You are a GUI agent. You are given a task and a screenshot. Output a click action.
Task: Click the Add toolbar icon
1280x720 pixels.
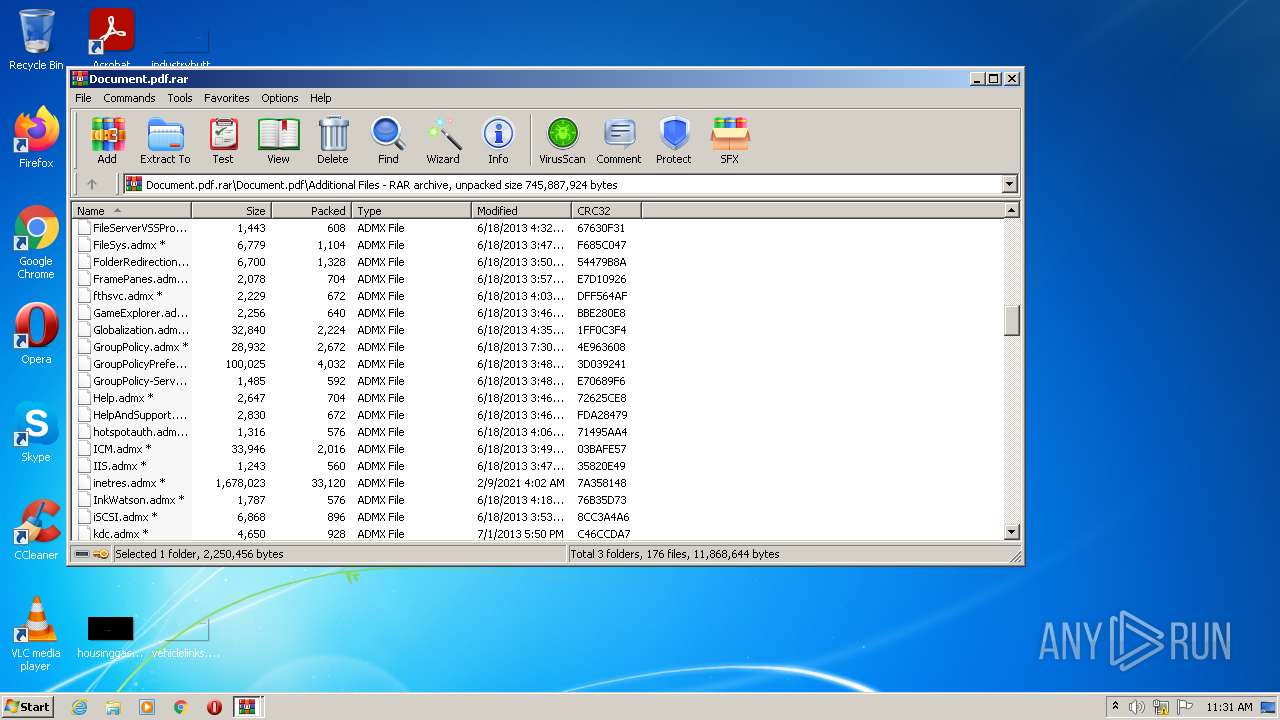[107, 141]
